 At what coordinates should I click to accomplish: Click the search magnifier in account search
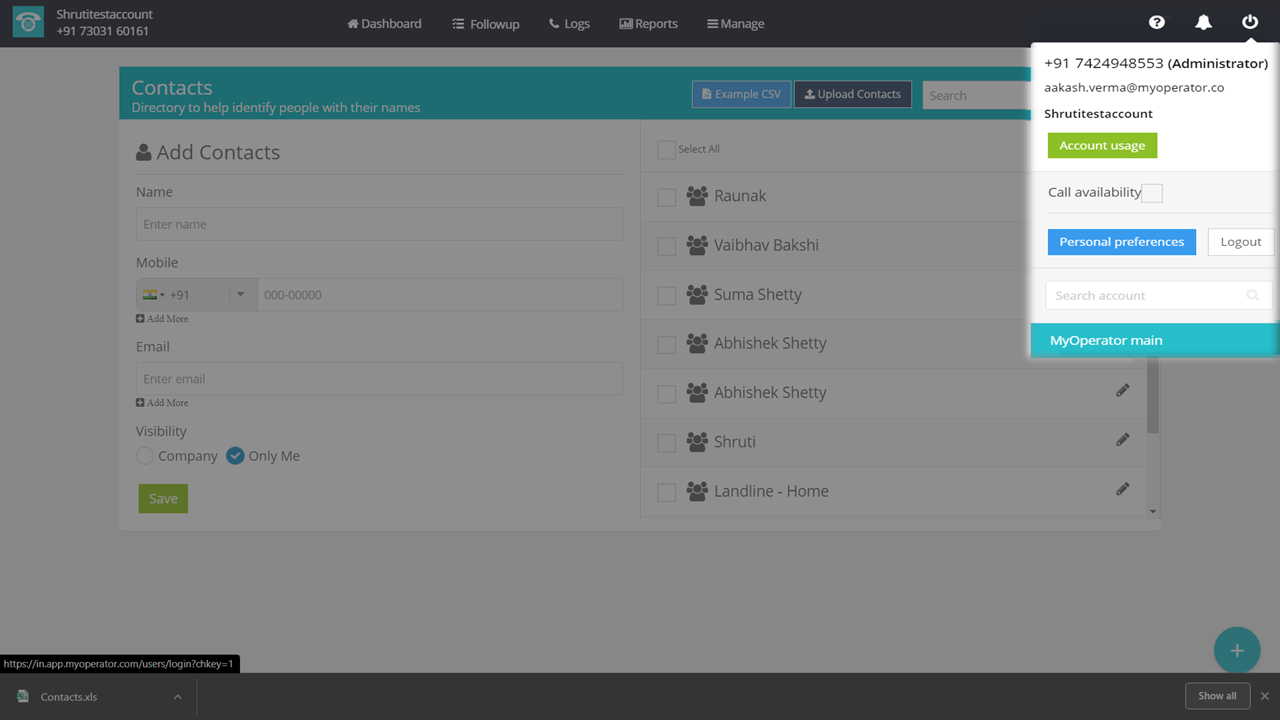point(1252,296)
